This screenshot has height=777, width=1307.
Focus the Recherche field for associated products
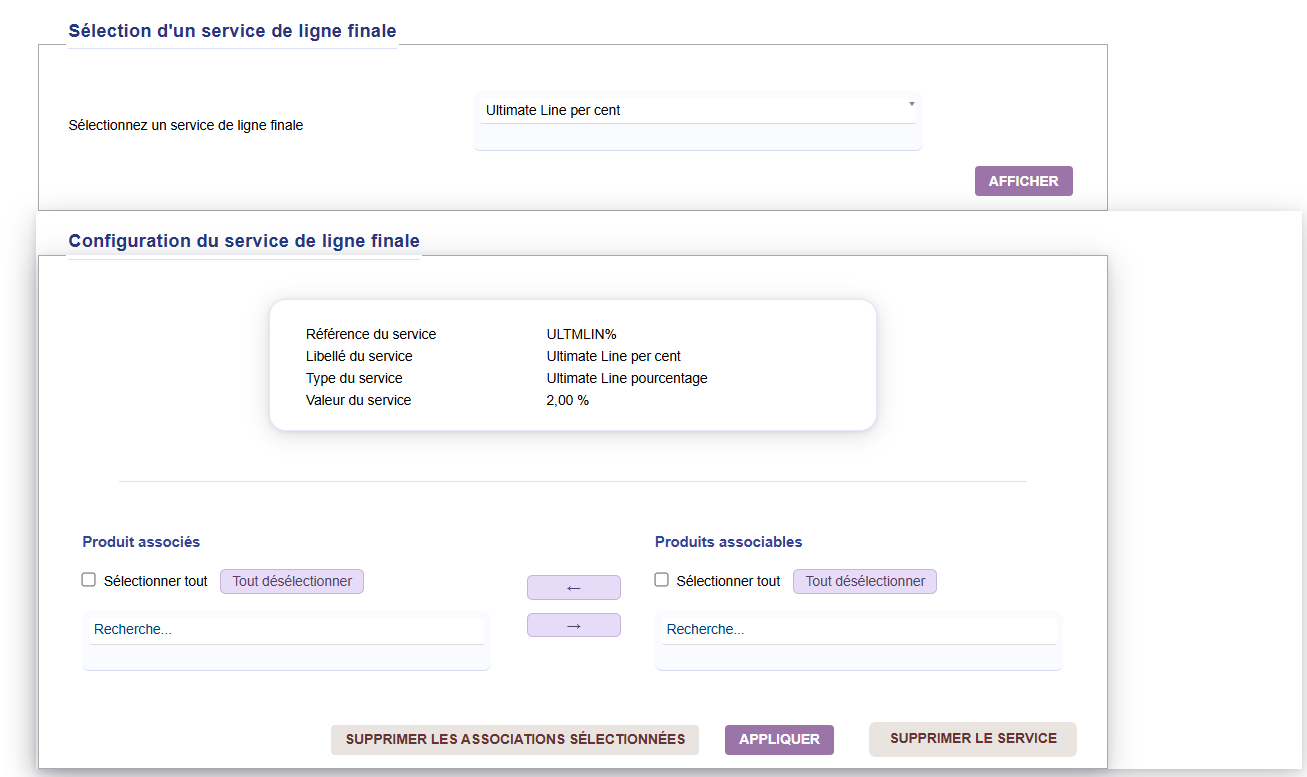pyautogui.click(x=286, y=630)
